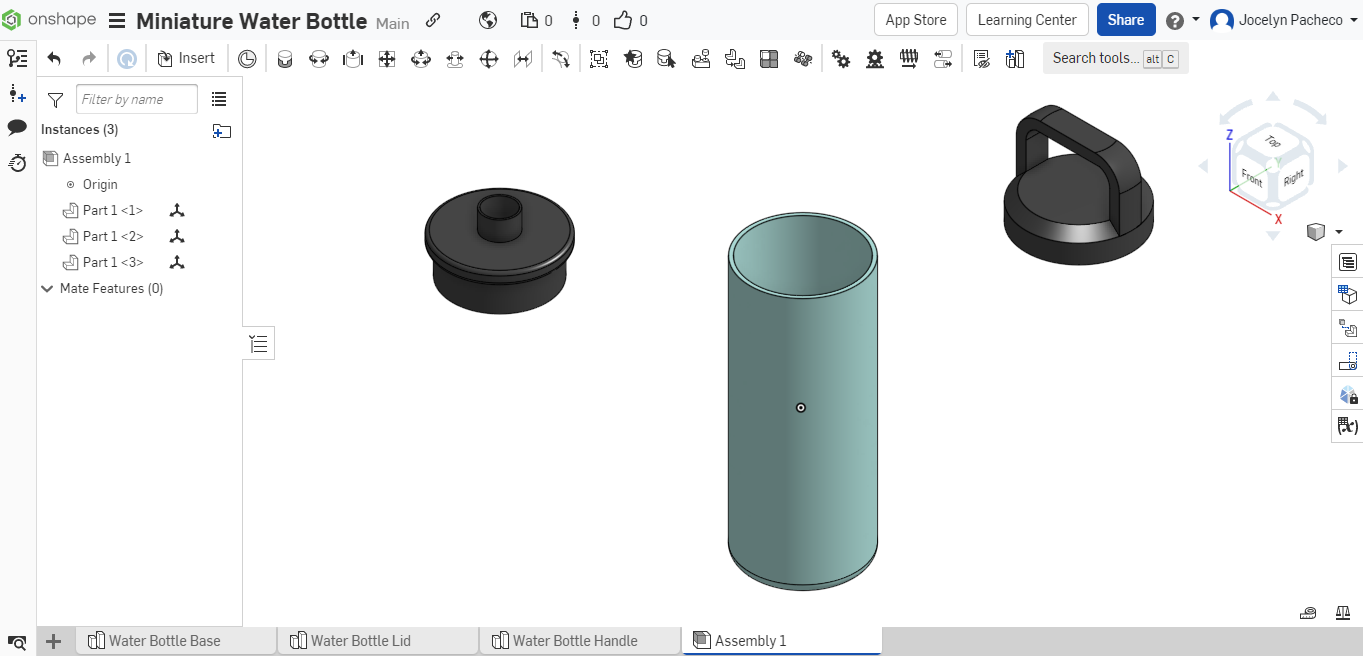
Task: Open the Learning Center
Action: pyautogui.click(x=1027, y=19)
